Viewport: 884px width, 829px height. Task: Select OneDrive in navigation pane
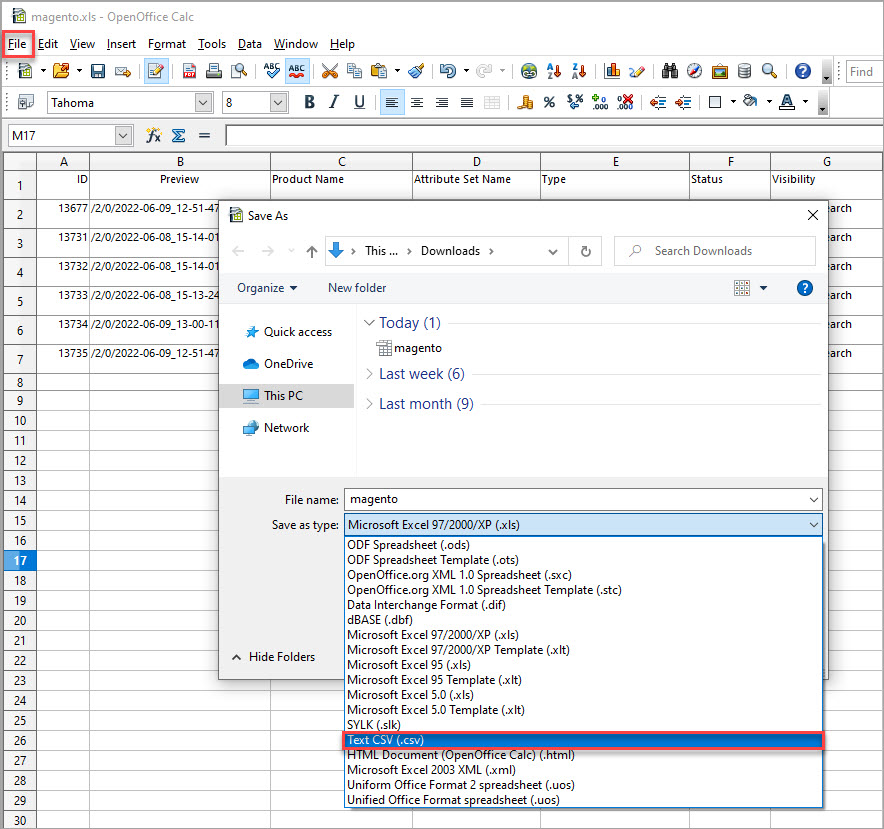point(279,364)
